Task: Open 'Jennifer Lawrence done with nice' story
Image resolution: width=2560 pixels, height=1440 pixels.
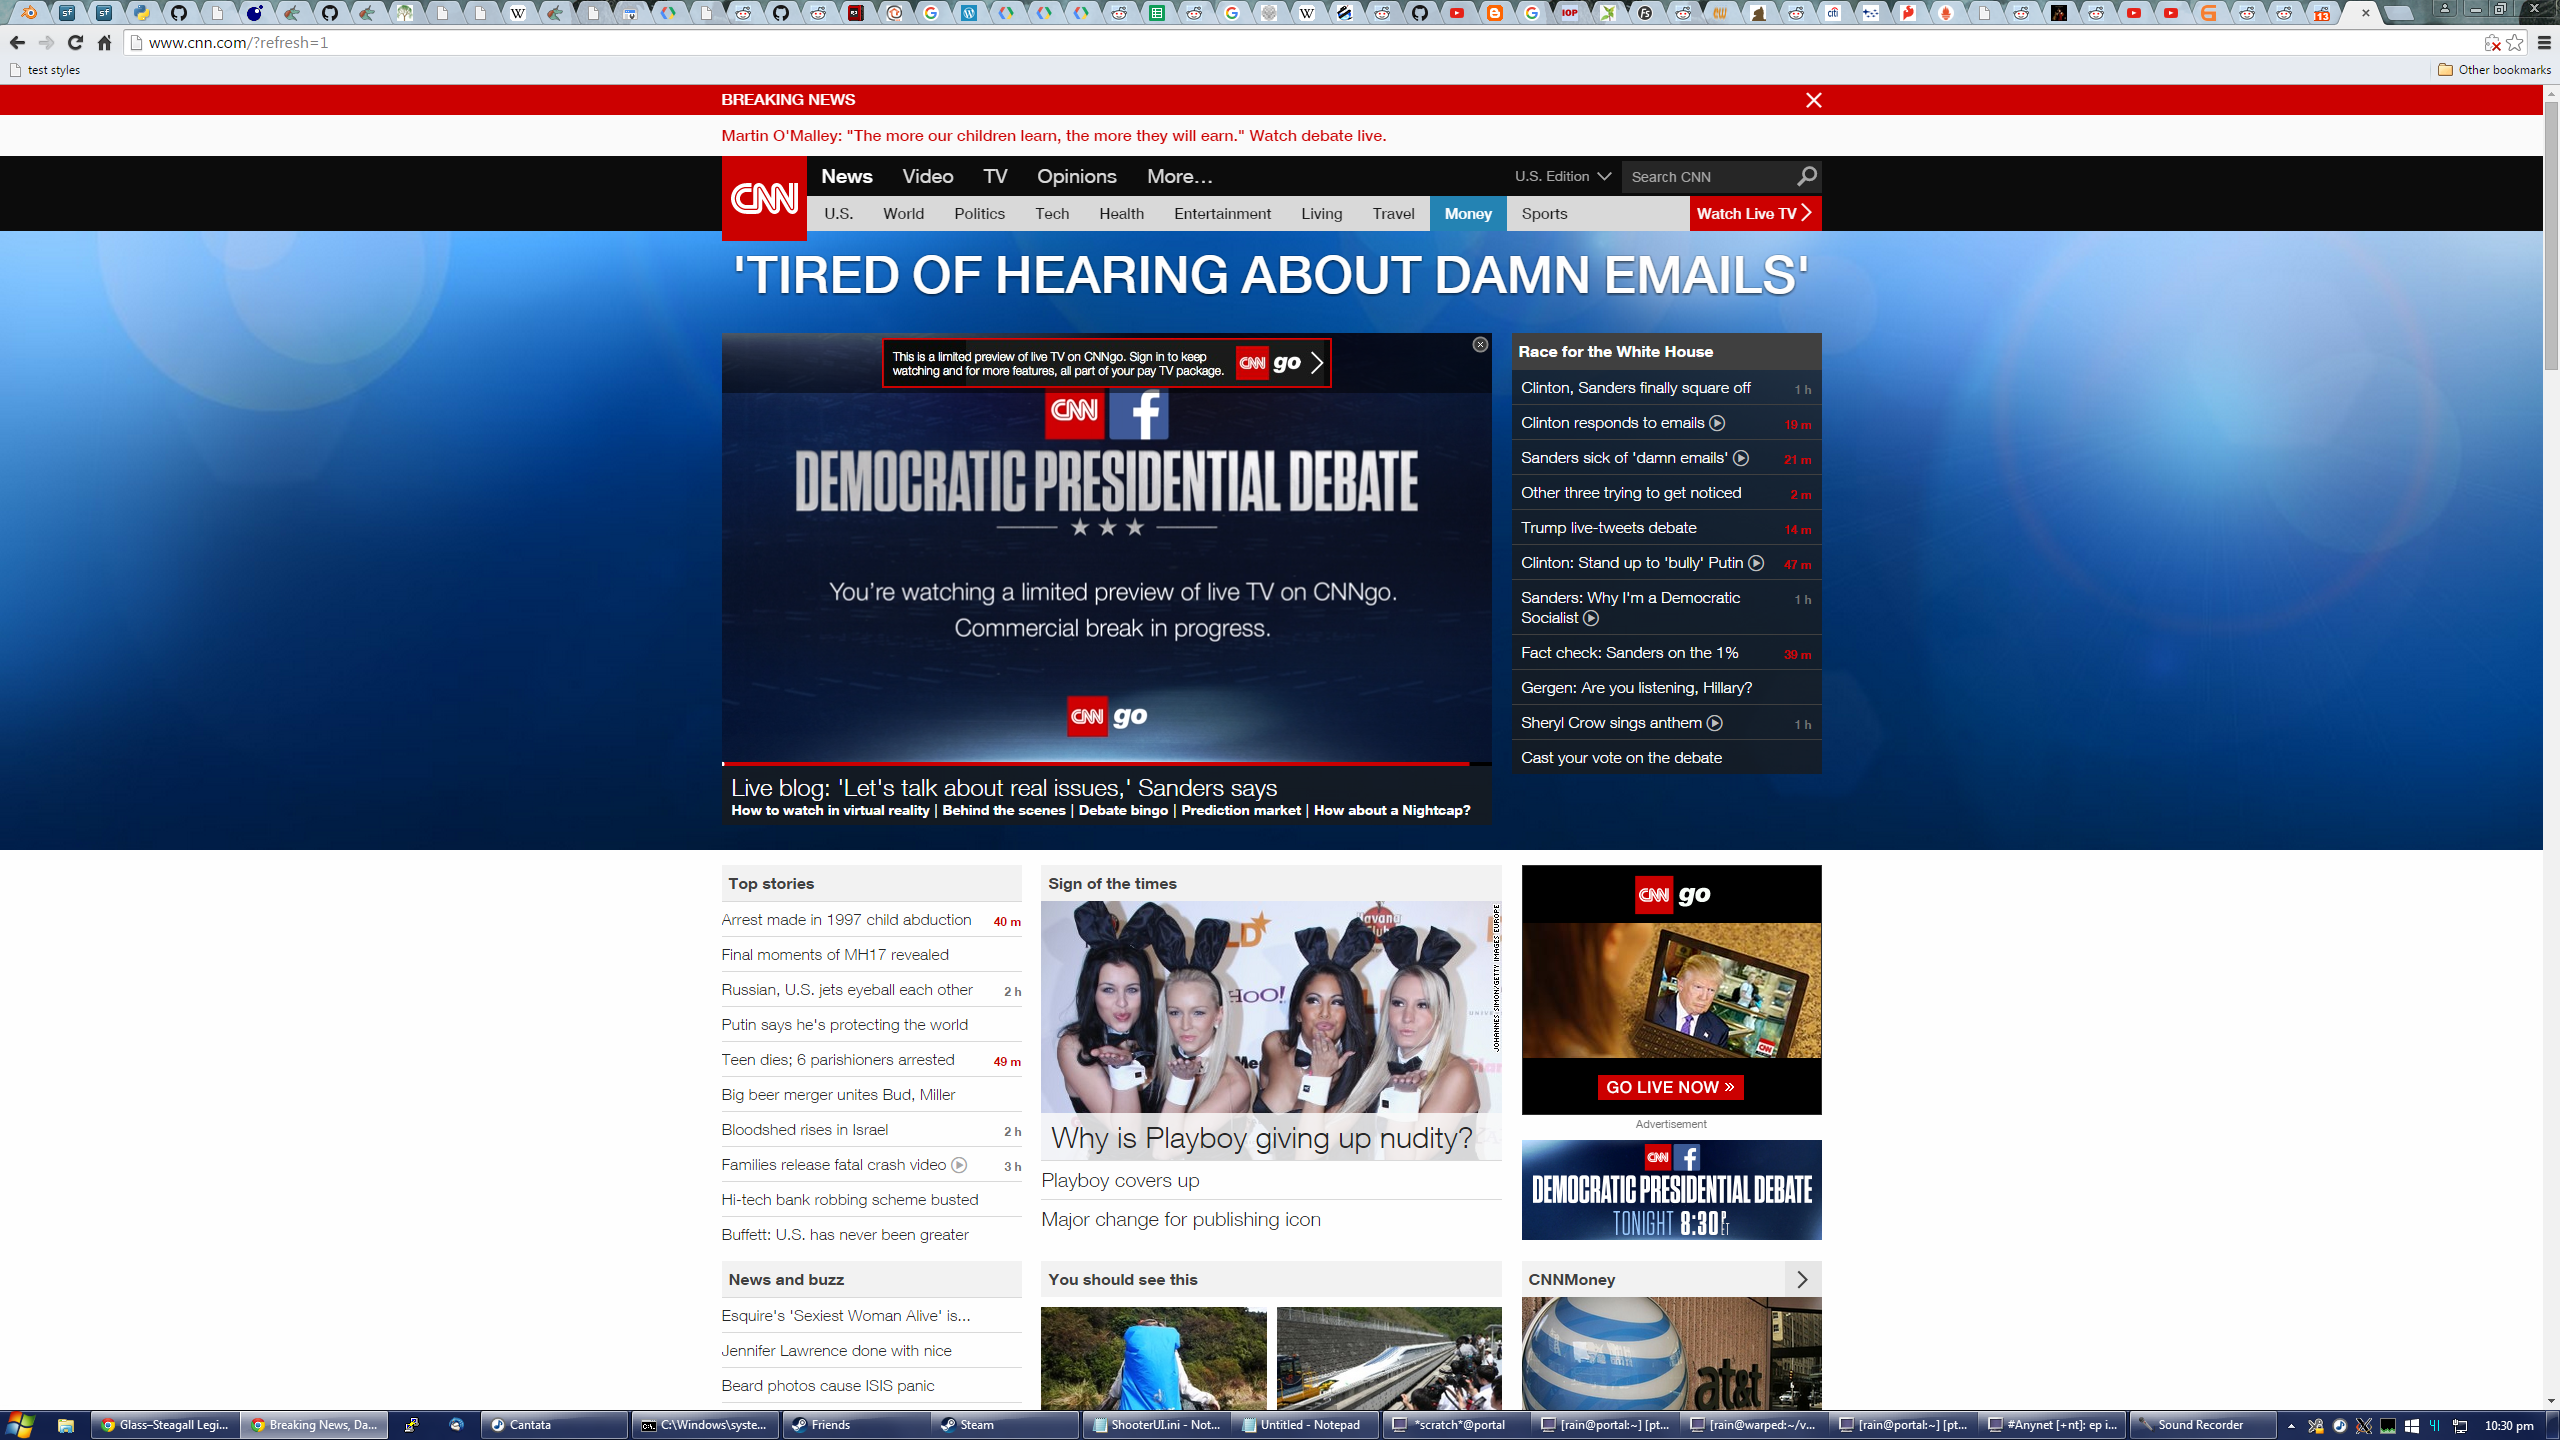Action: (x=836, y=1351)
